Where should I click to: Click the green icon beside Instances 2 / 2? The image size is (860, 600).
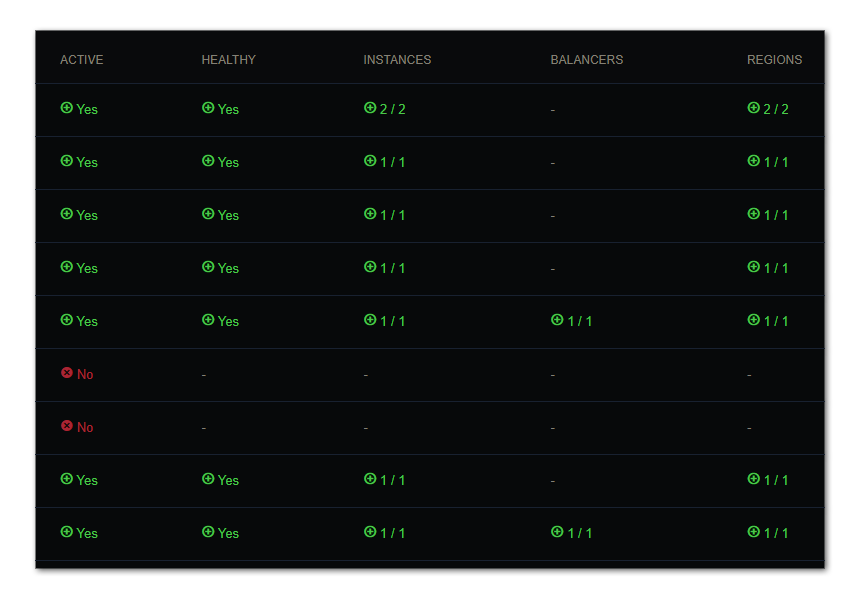coord(369,108)
